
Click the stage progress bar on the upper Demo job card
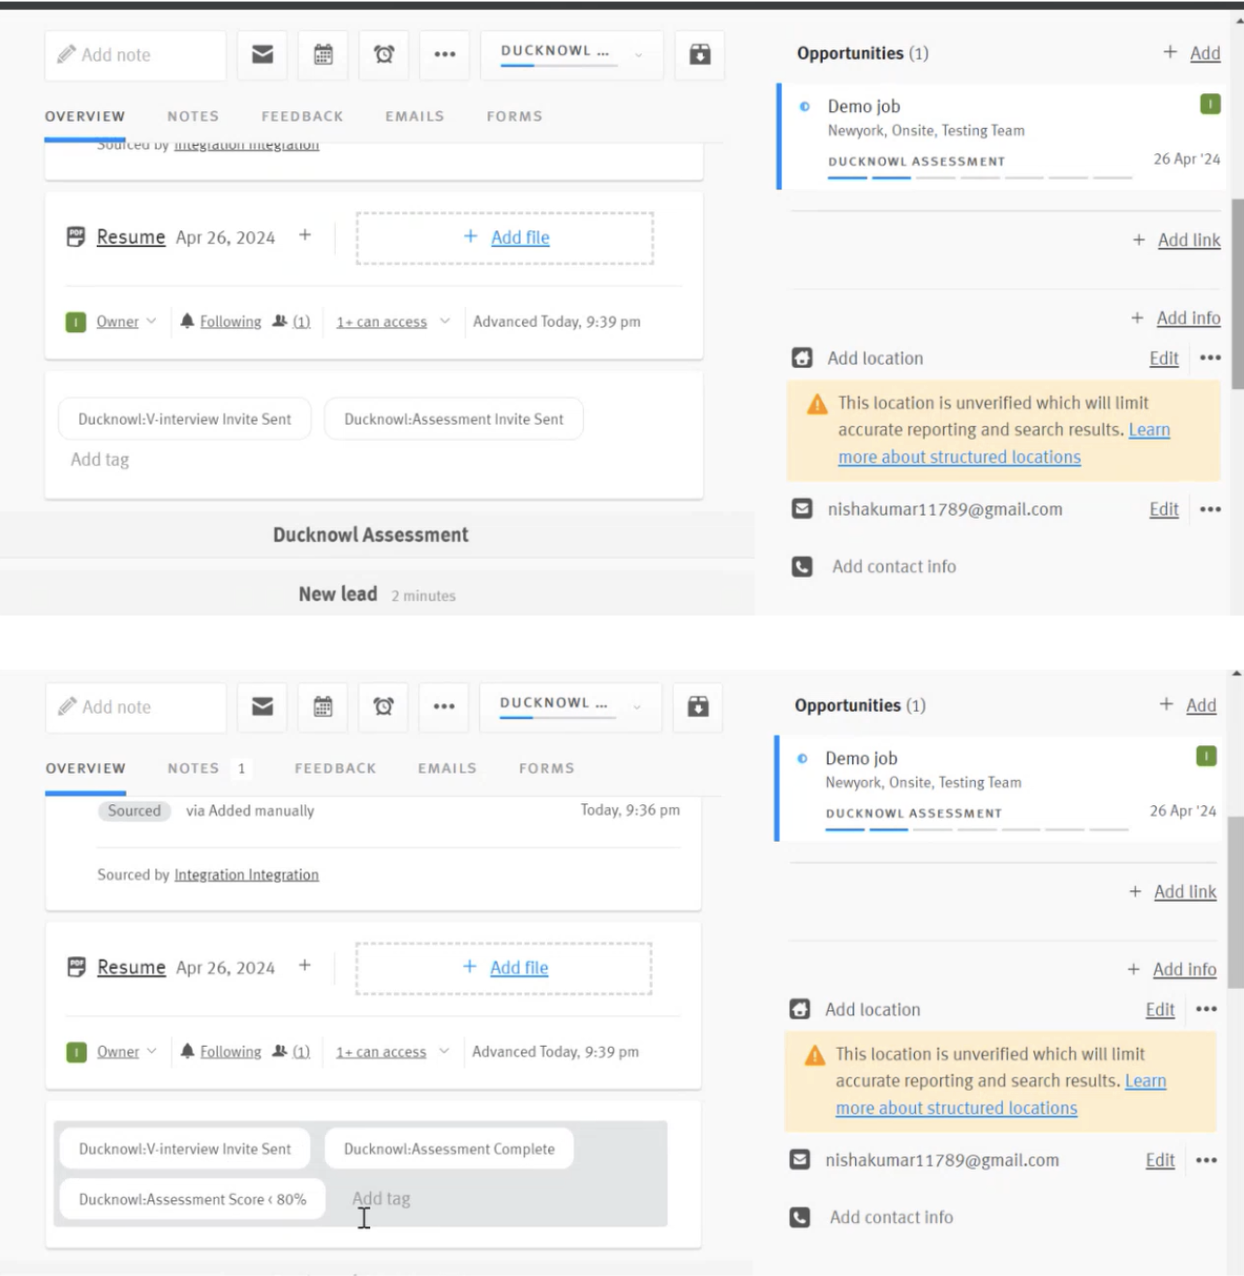[979, 177]
